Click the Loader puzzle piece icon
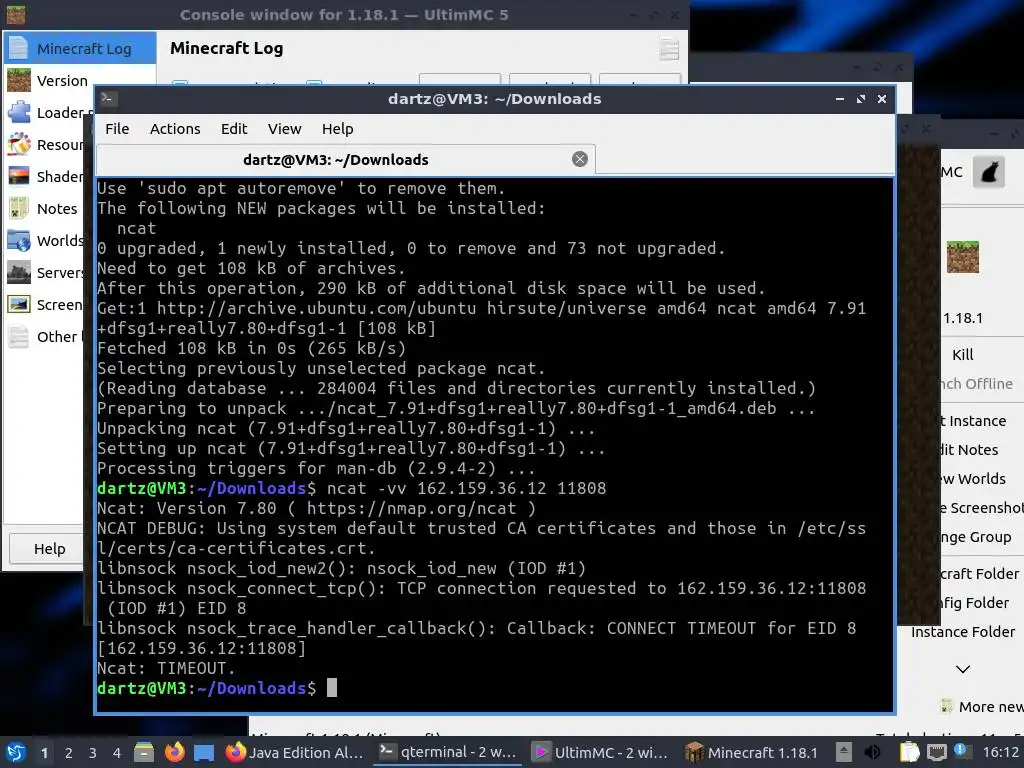1024x768 pixels. (x=19, y=112)
